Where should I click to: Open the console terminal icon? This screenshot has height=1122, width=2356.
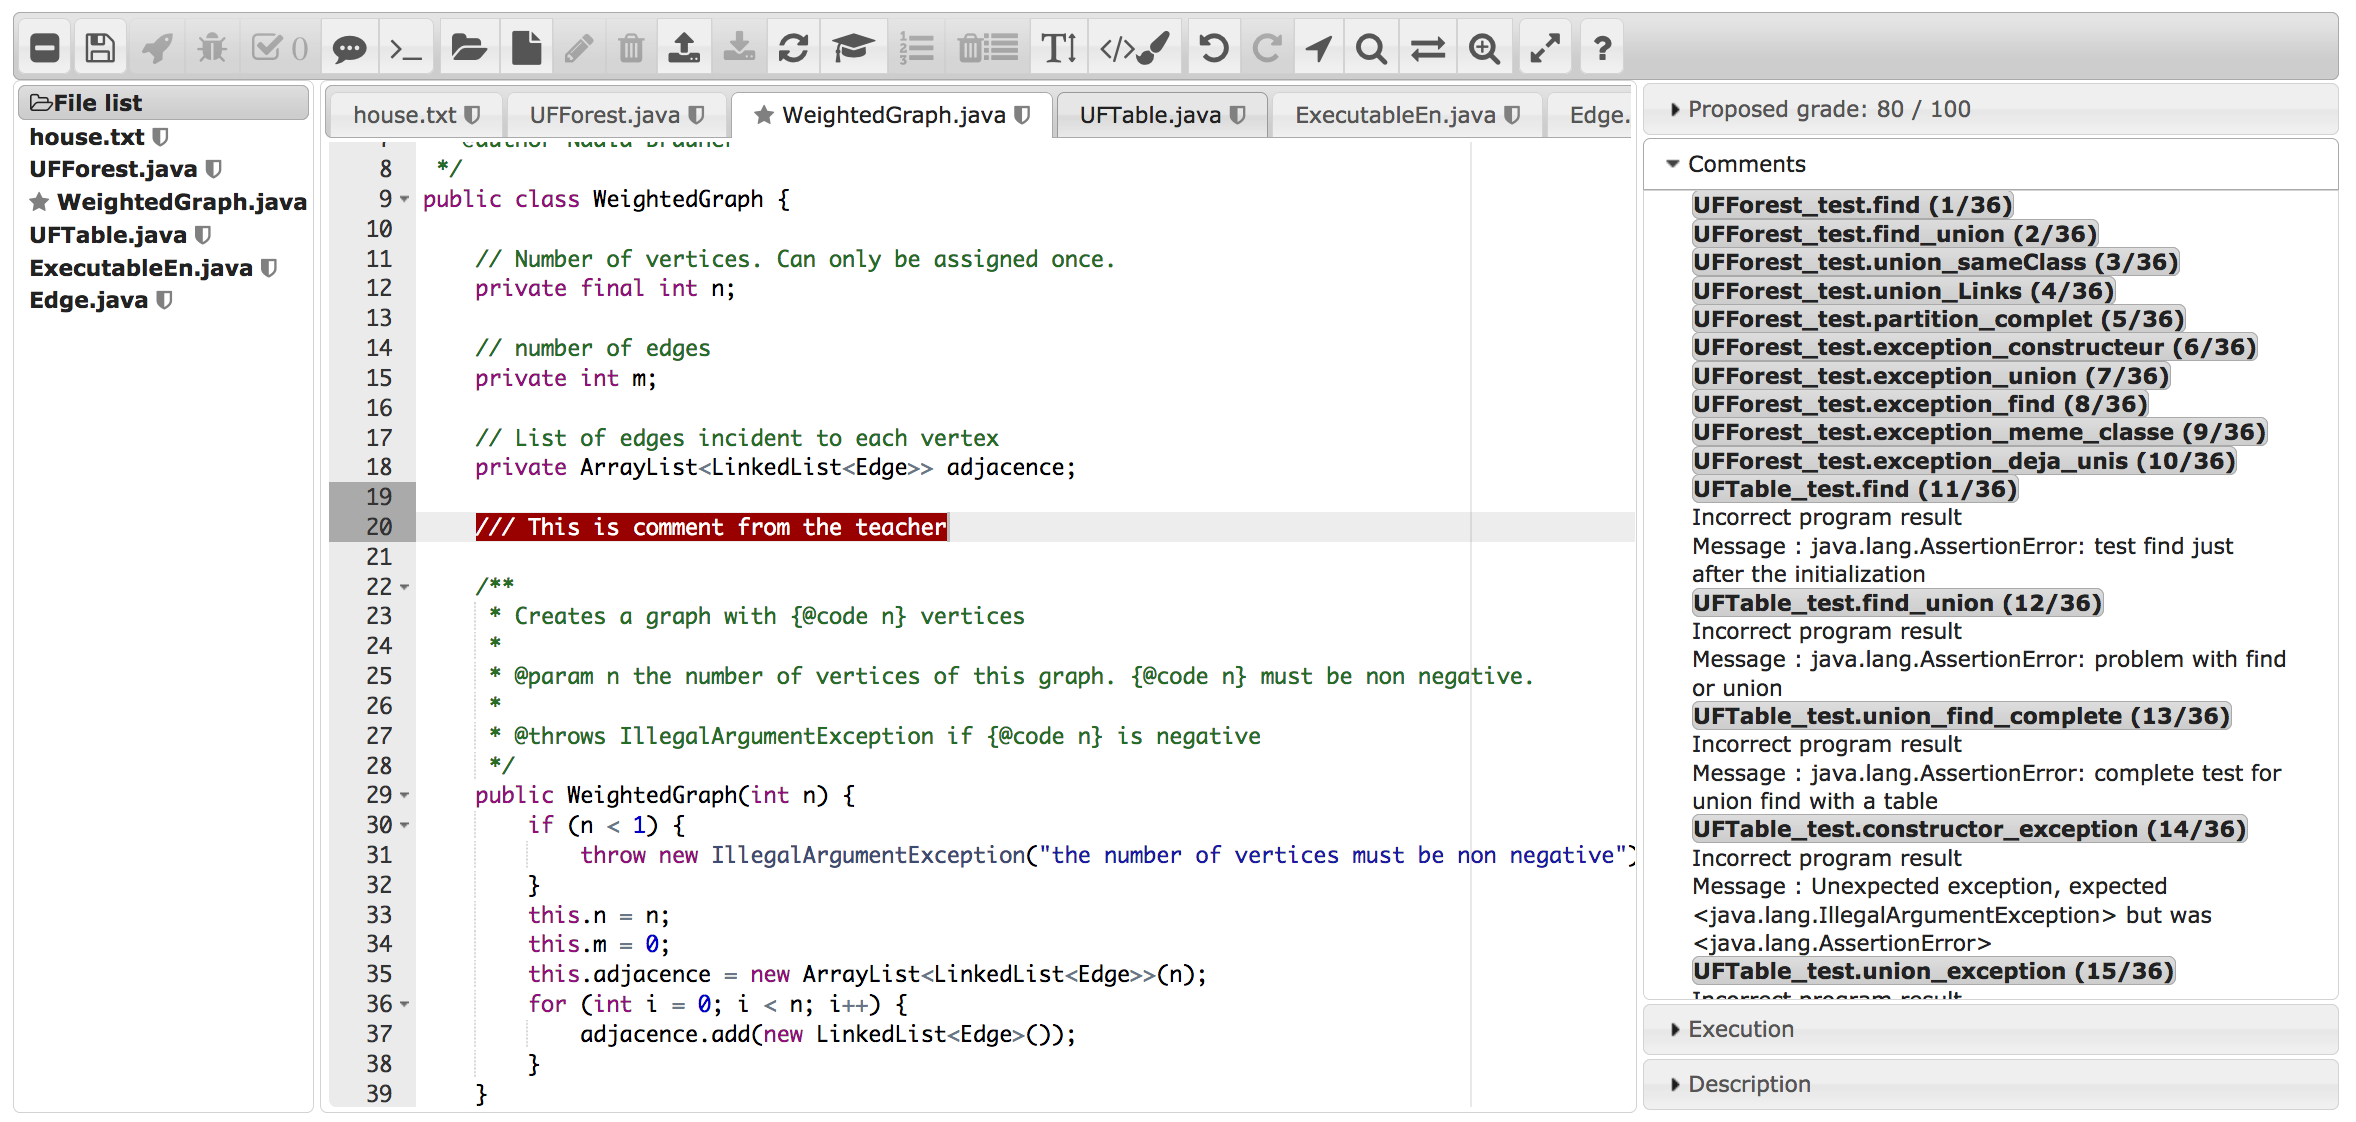pyautogui.click(x=405, y=48)
